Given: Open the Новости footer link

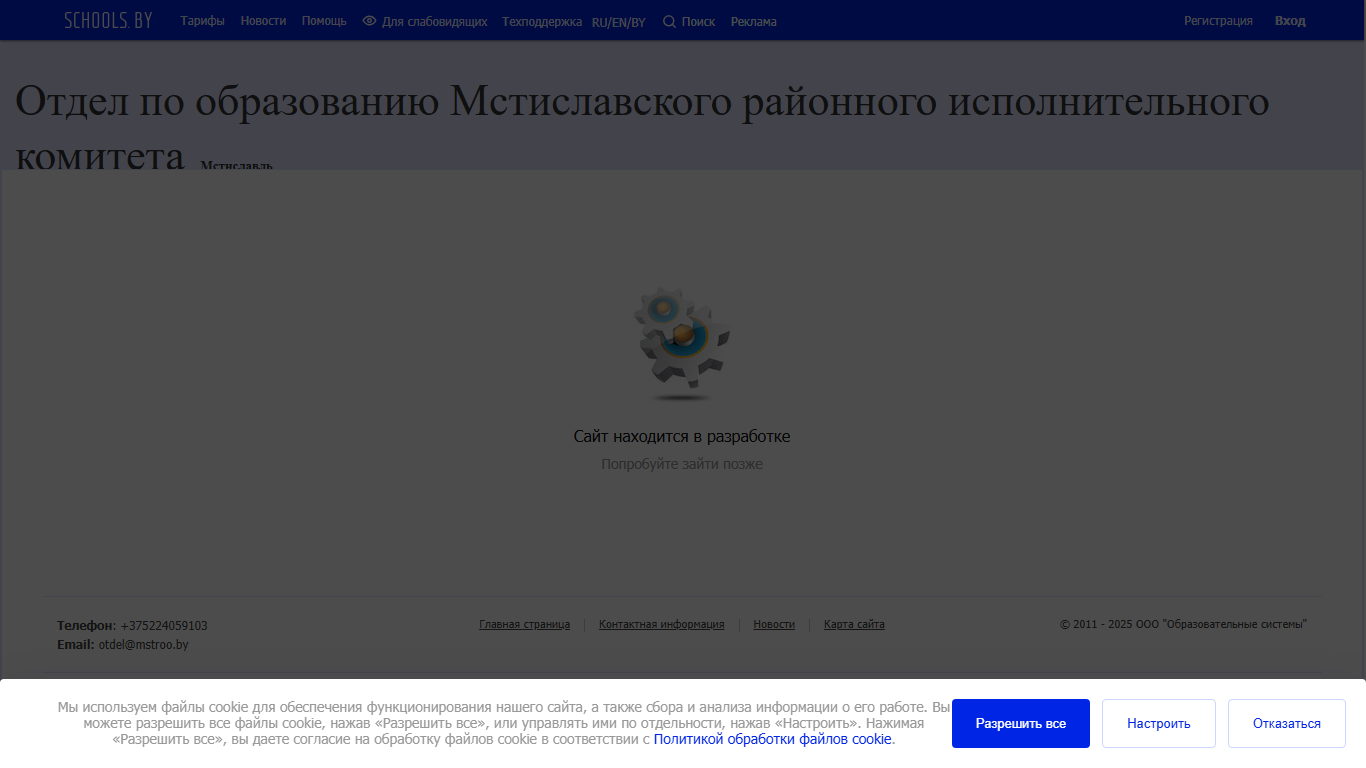Looking at the screenshot, I should pyautogui.click(x=774, y=624).
